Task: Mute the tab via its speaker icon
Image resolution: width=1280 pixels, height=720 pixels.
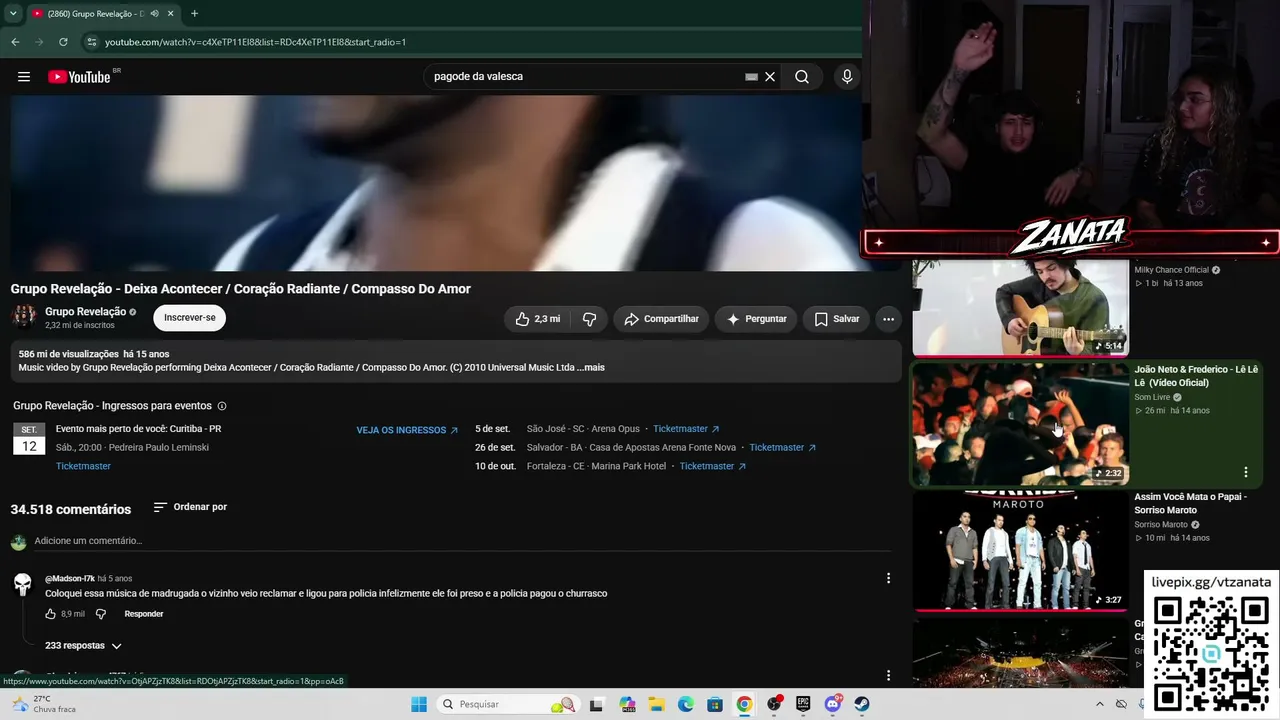Action: point(154,14)
